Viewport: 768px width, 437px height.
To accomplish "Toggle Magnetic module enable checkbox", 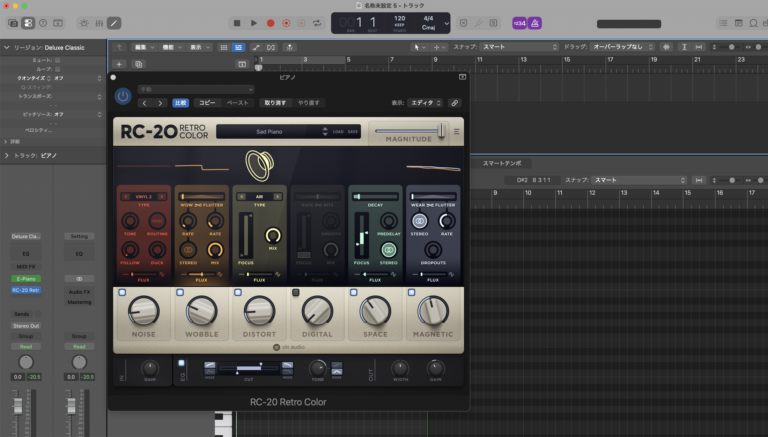I will [x=411, y=292].
